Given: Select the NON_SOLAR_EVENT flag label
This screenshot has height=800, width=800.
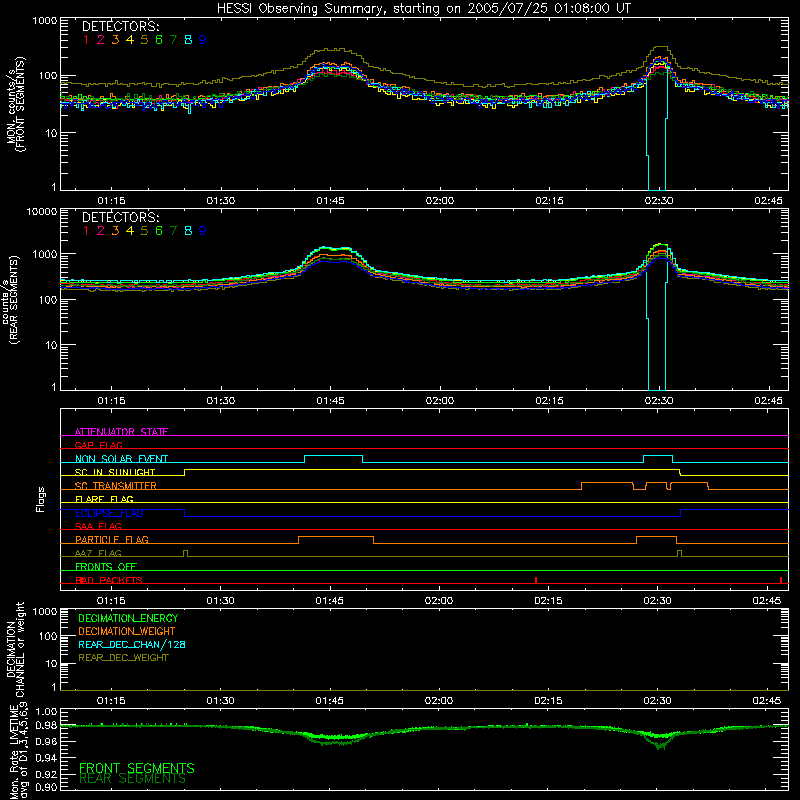Looking at the screenshot, I should (121, 459).
